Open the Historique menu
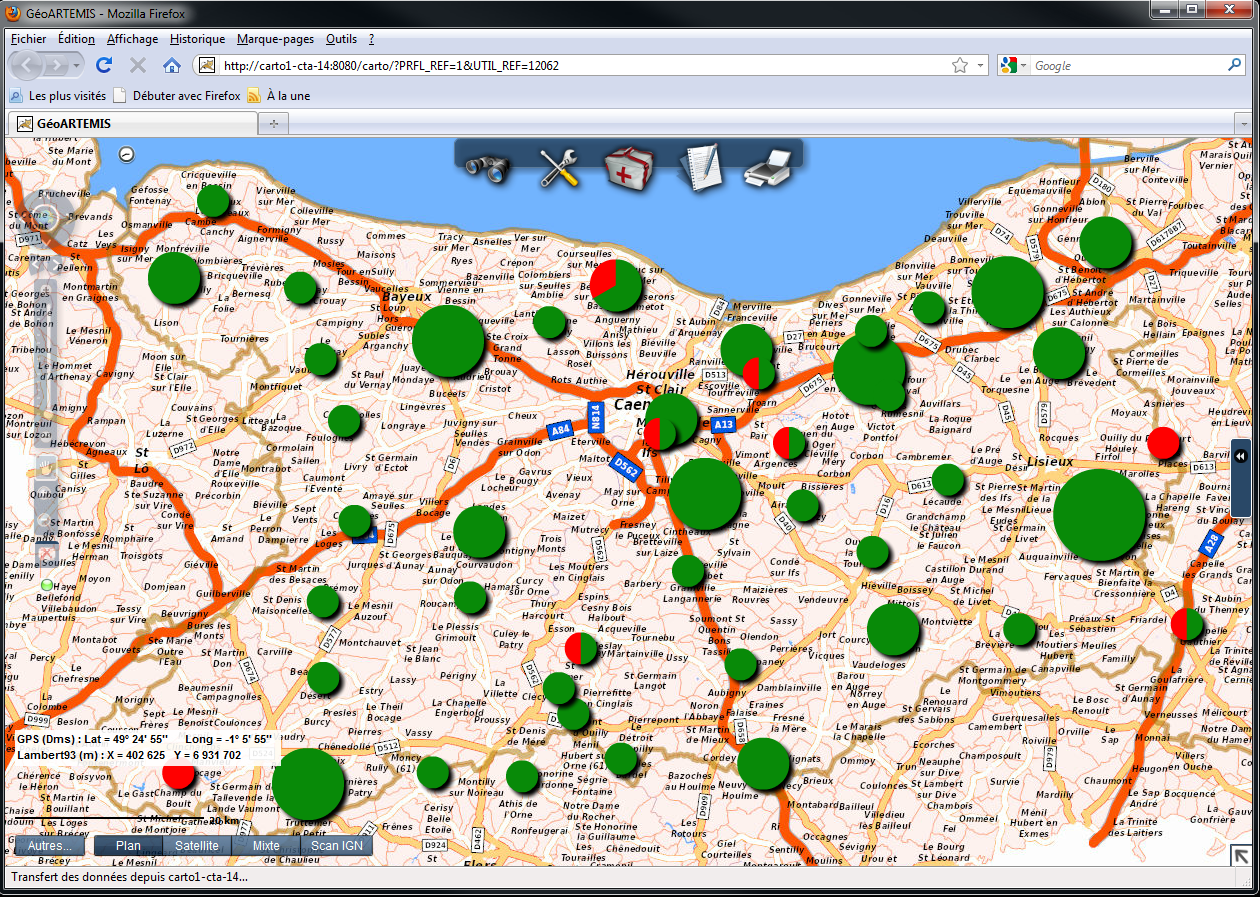1260x897 pixels. (x=197, y=39)
